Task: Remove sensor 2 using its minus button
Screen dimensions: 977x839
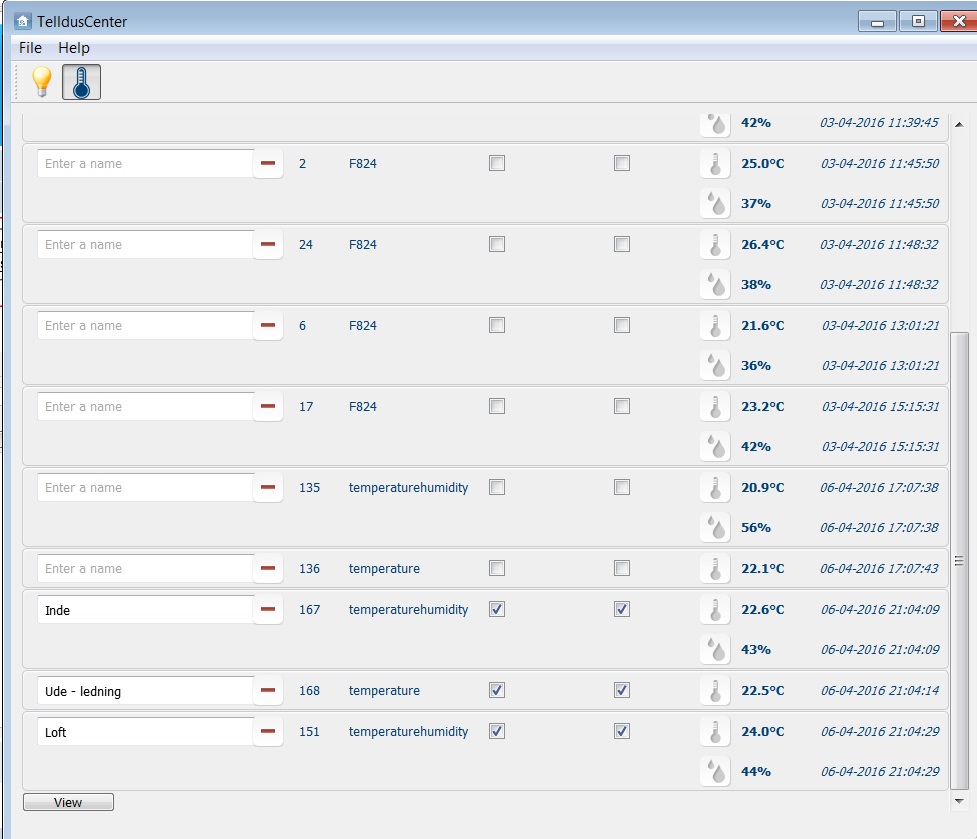Action: pyautogui.click(x=268, y=163)
